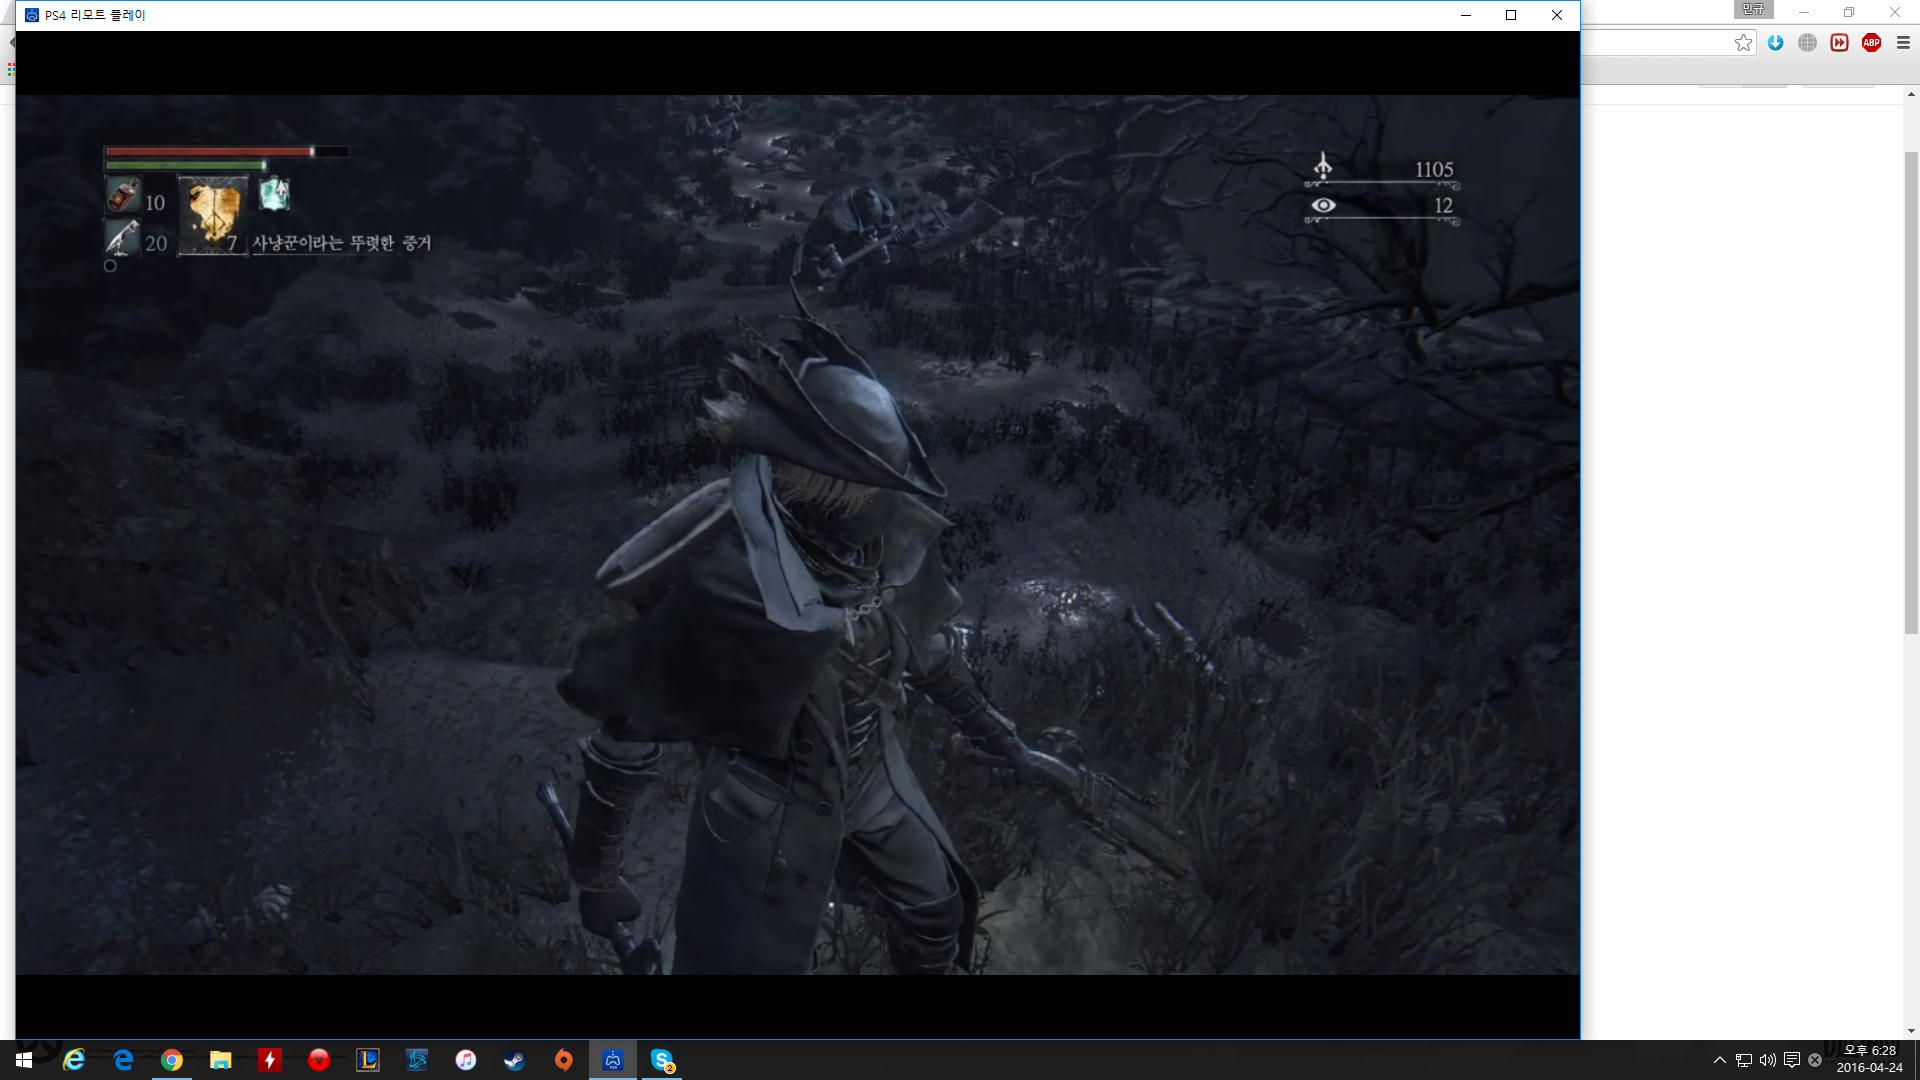Open the 민규 Chrome profile button
This screenshot has height=1080, width=1920.
(x=1753, y=10)
